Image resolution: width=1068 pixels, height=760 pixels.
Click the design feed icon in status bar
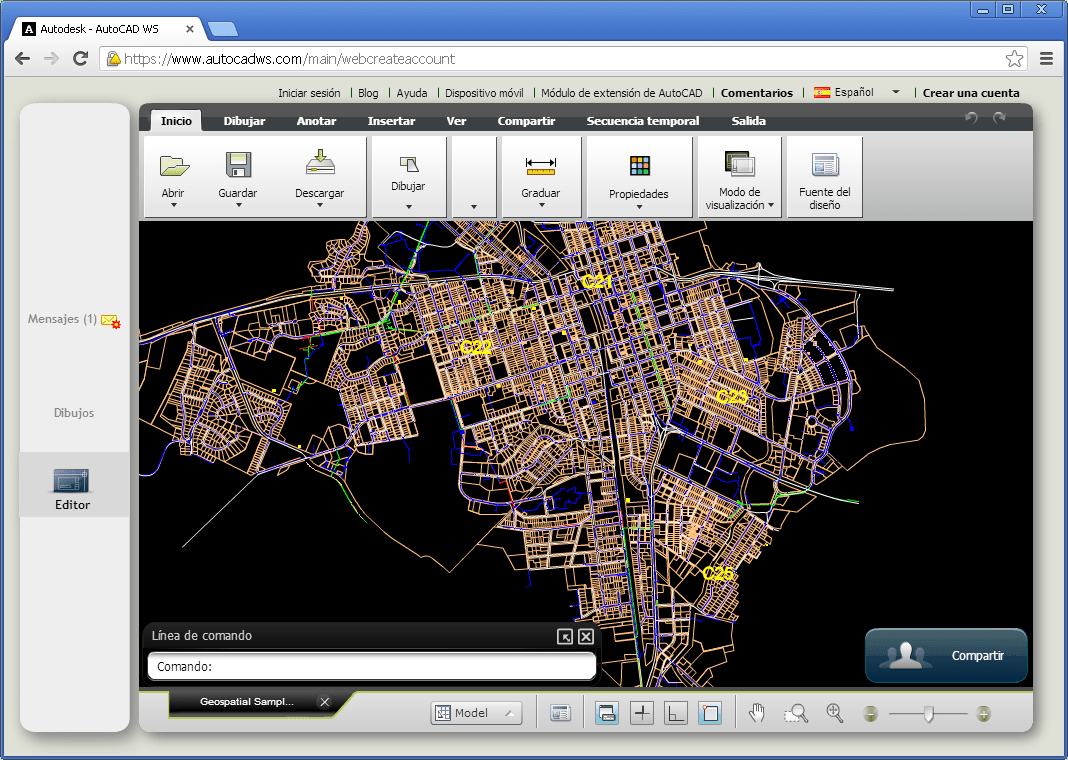point(561,713)
